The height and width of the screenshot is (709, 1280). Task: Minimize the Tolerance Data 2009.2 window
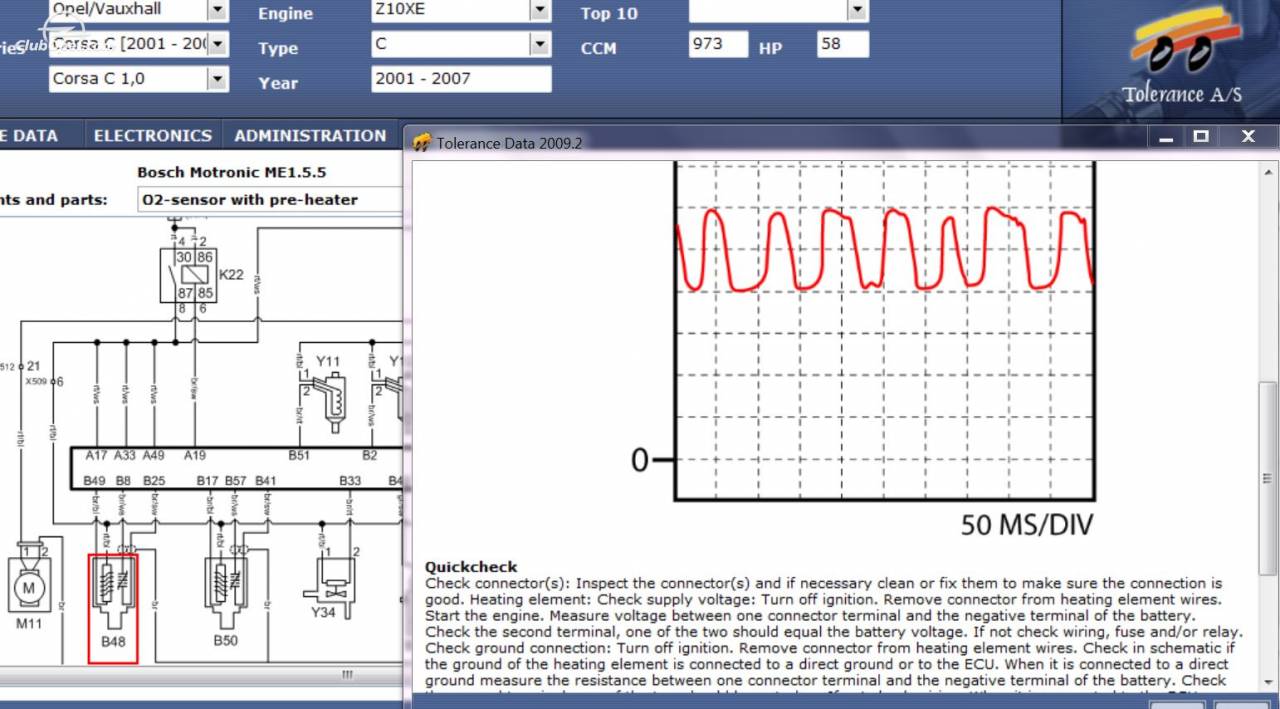click(x=1166, y=138)
